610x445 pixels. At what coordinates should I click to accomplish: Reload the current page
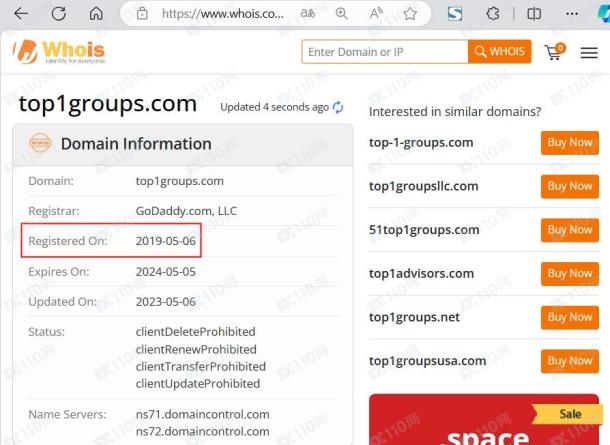point(59,14)
